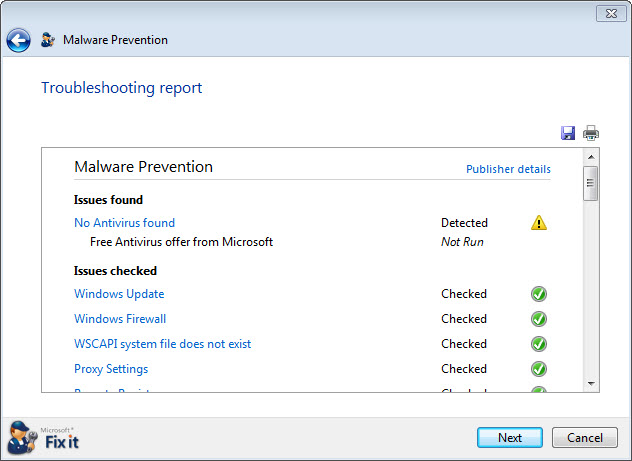Click the Cancel button
Screen dimensions: 632x461
click(x=585, y=438)
